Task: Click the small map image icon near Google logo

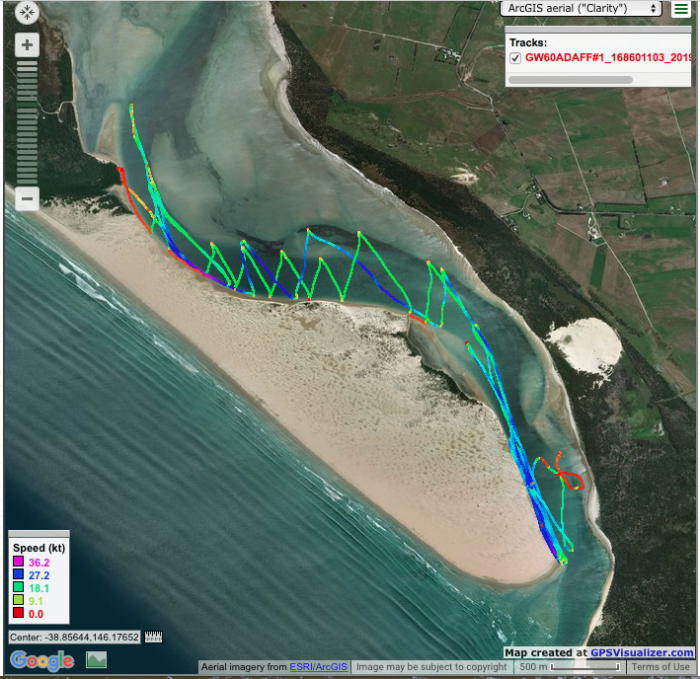Action: point(97,659)
